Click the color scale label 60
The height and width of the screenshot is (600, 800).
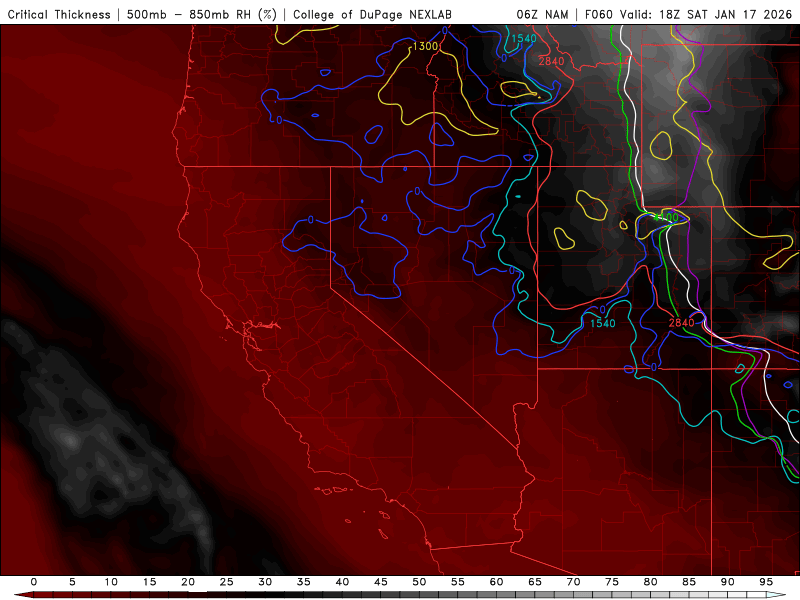(x=496, y=582)
